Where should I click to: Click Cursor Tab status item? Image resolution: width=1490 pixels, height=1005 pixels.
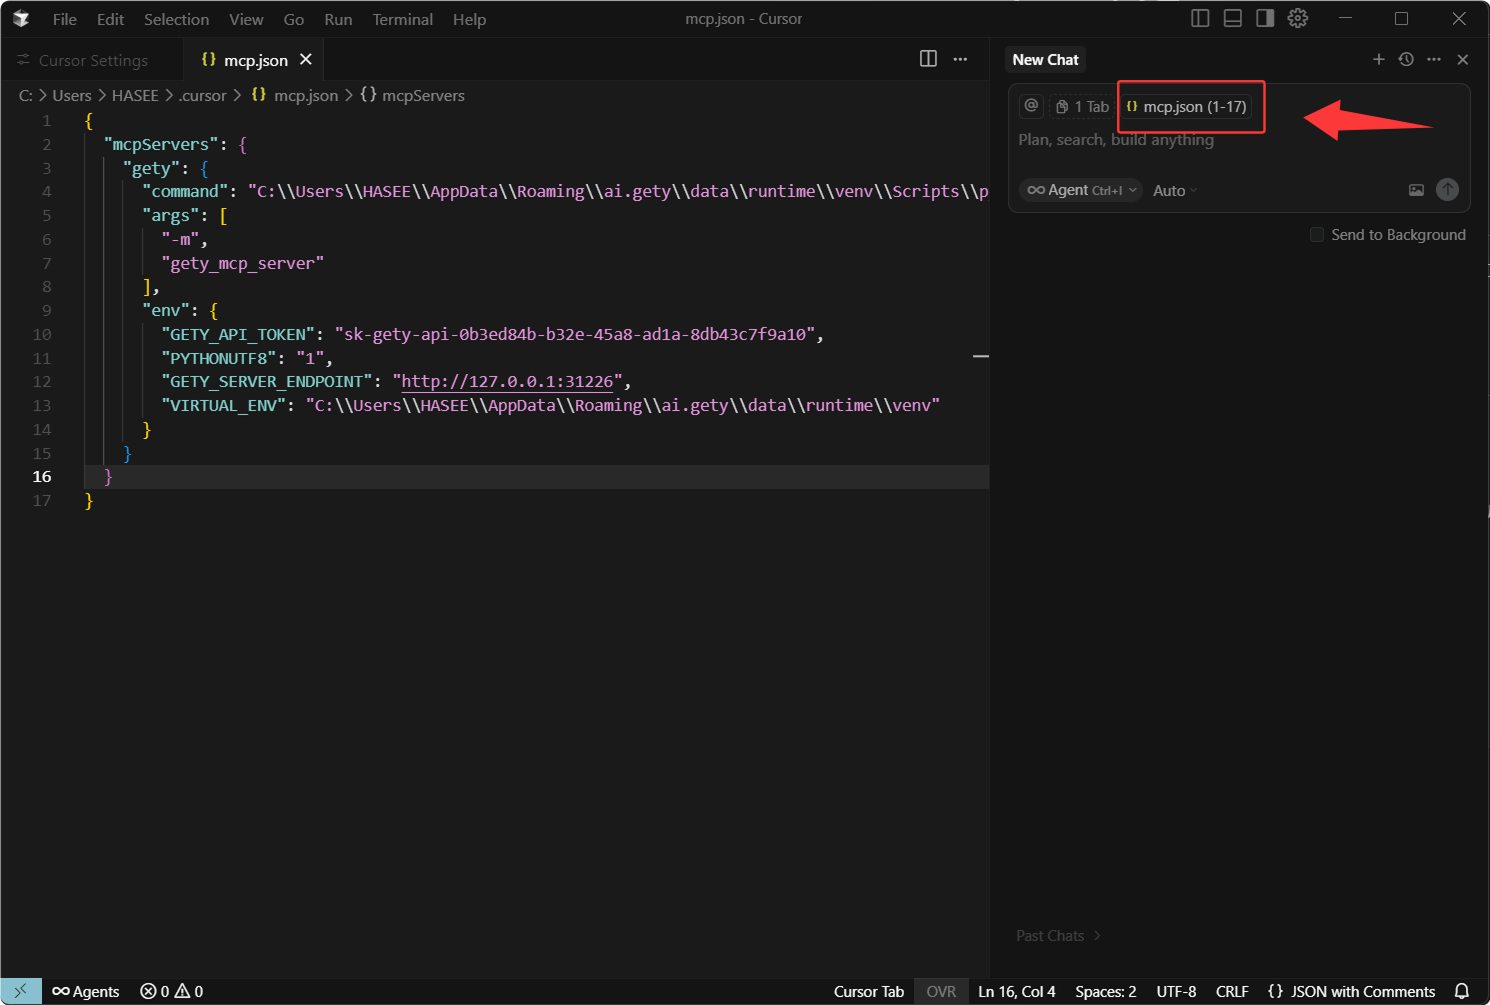(869, 991)
